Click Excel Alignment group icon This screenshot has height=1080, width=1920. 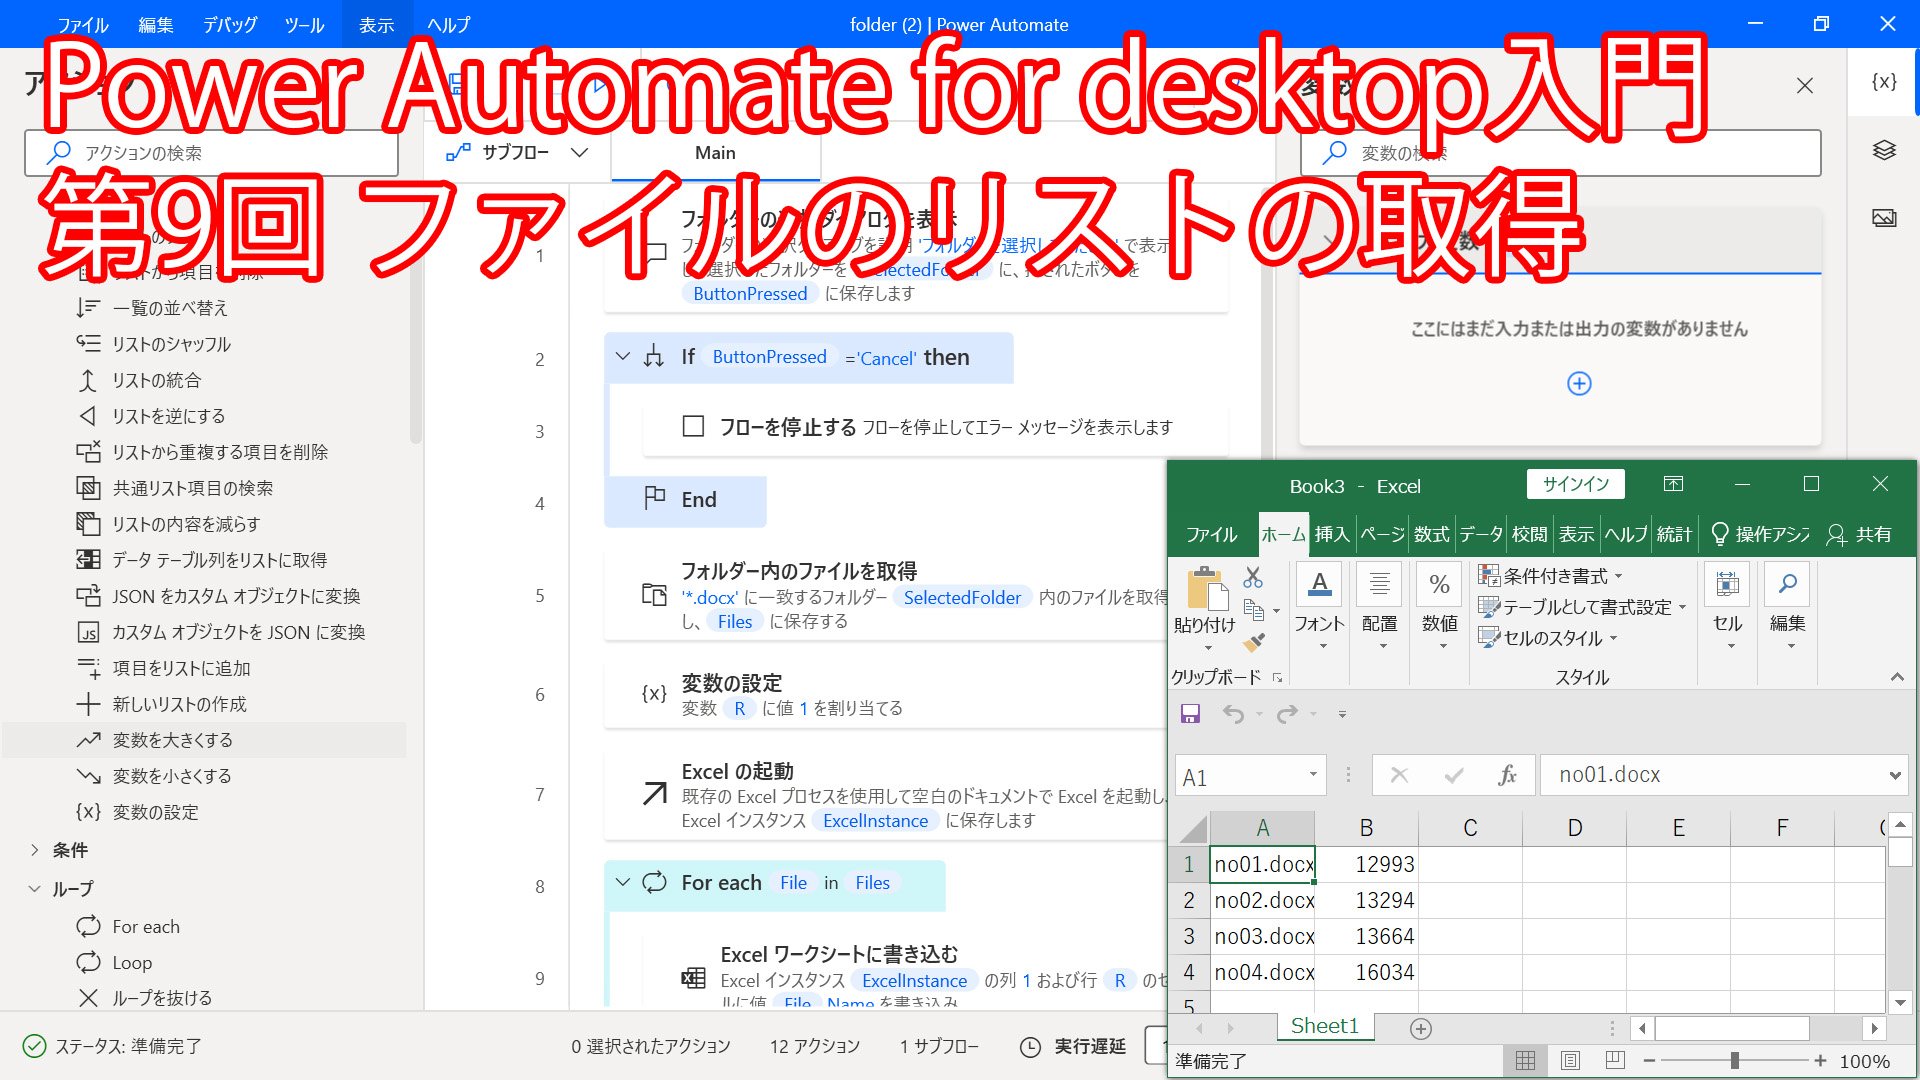point(1379,584)
